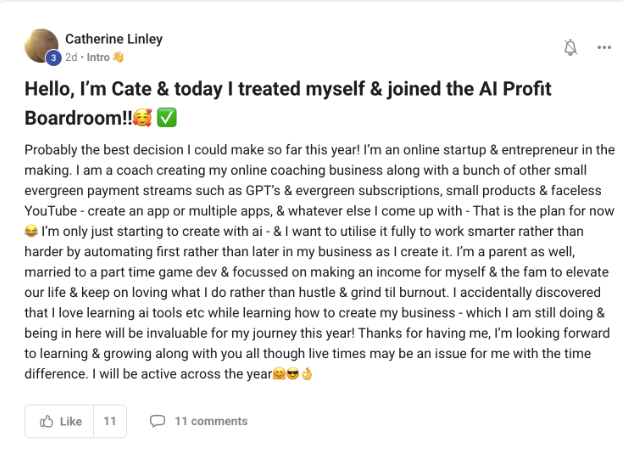Open the three-dot more options menu
635x451 pixels.
point(604,47)
